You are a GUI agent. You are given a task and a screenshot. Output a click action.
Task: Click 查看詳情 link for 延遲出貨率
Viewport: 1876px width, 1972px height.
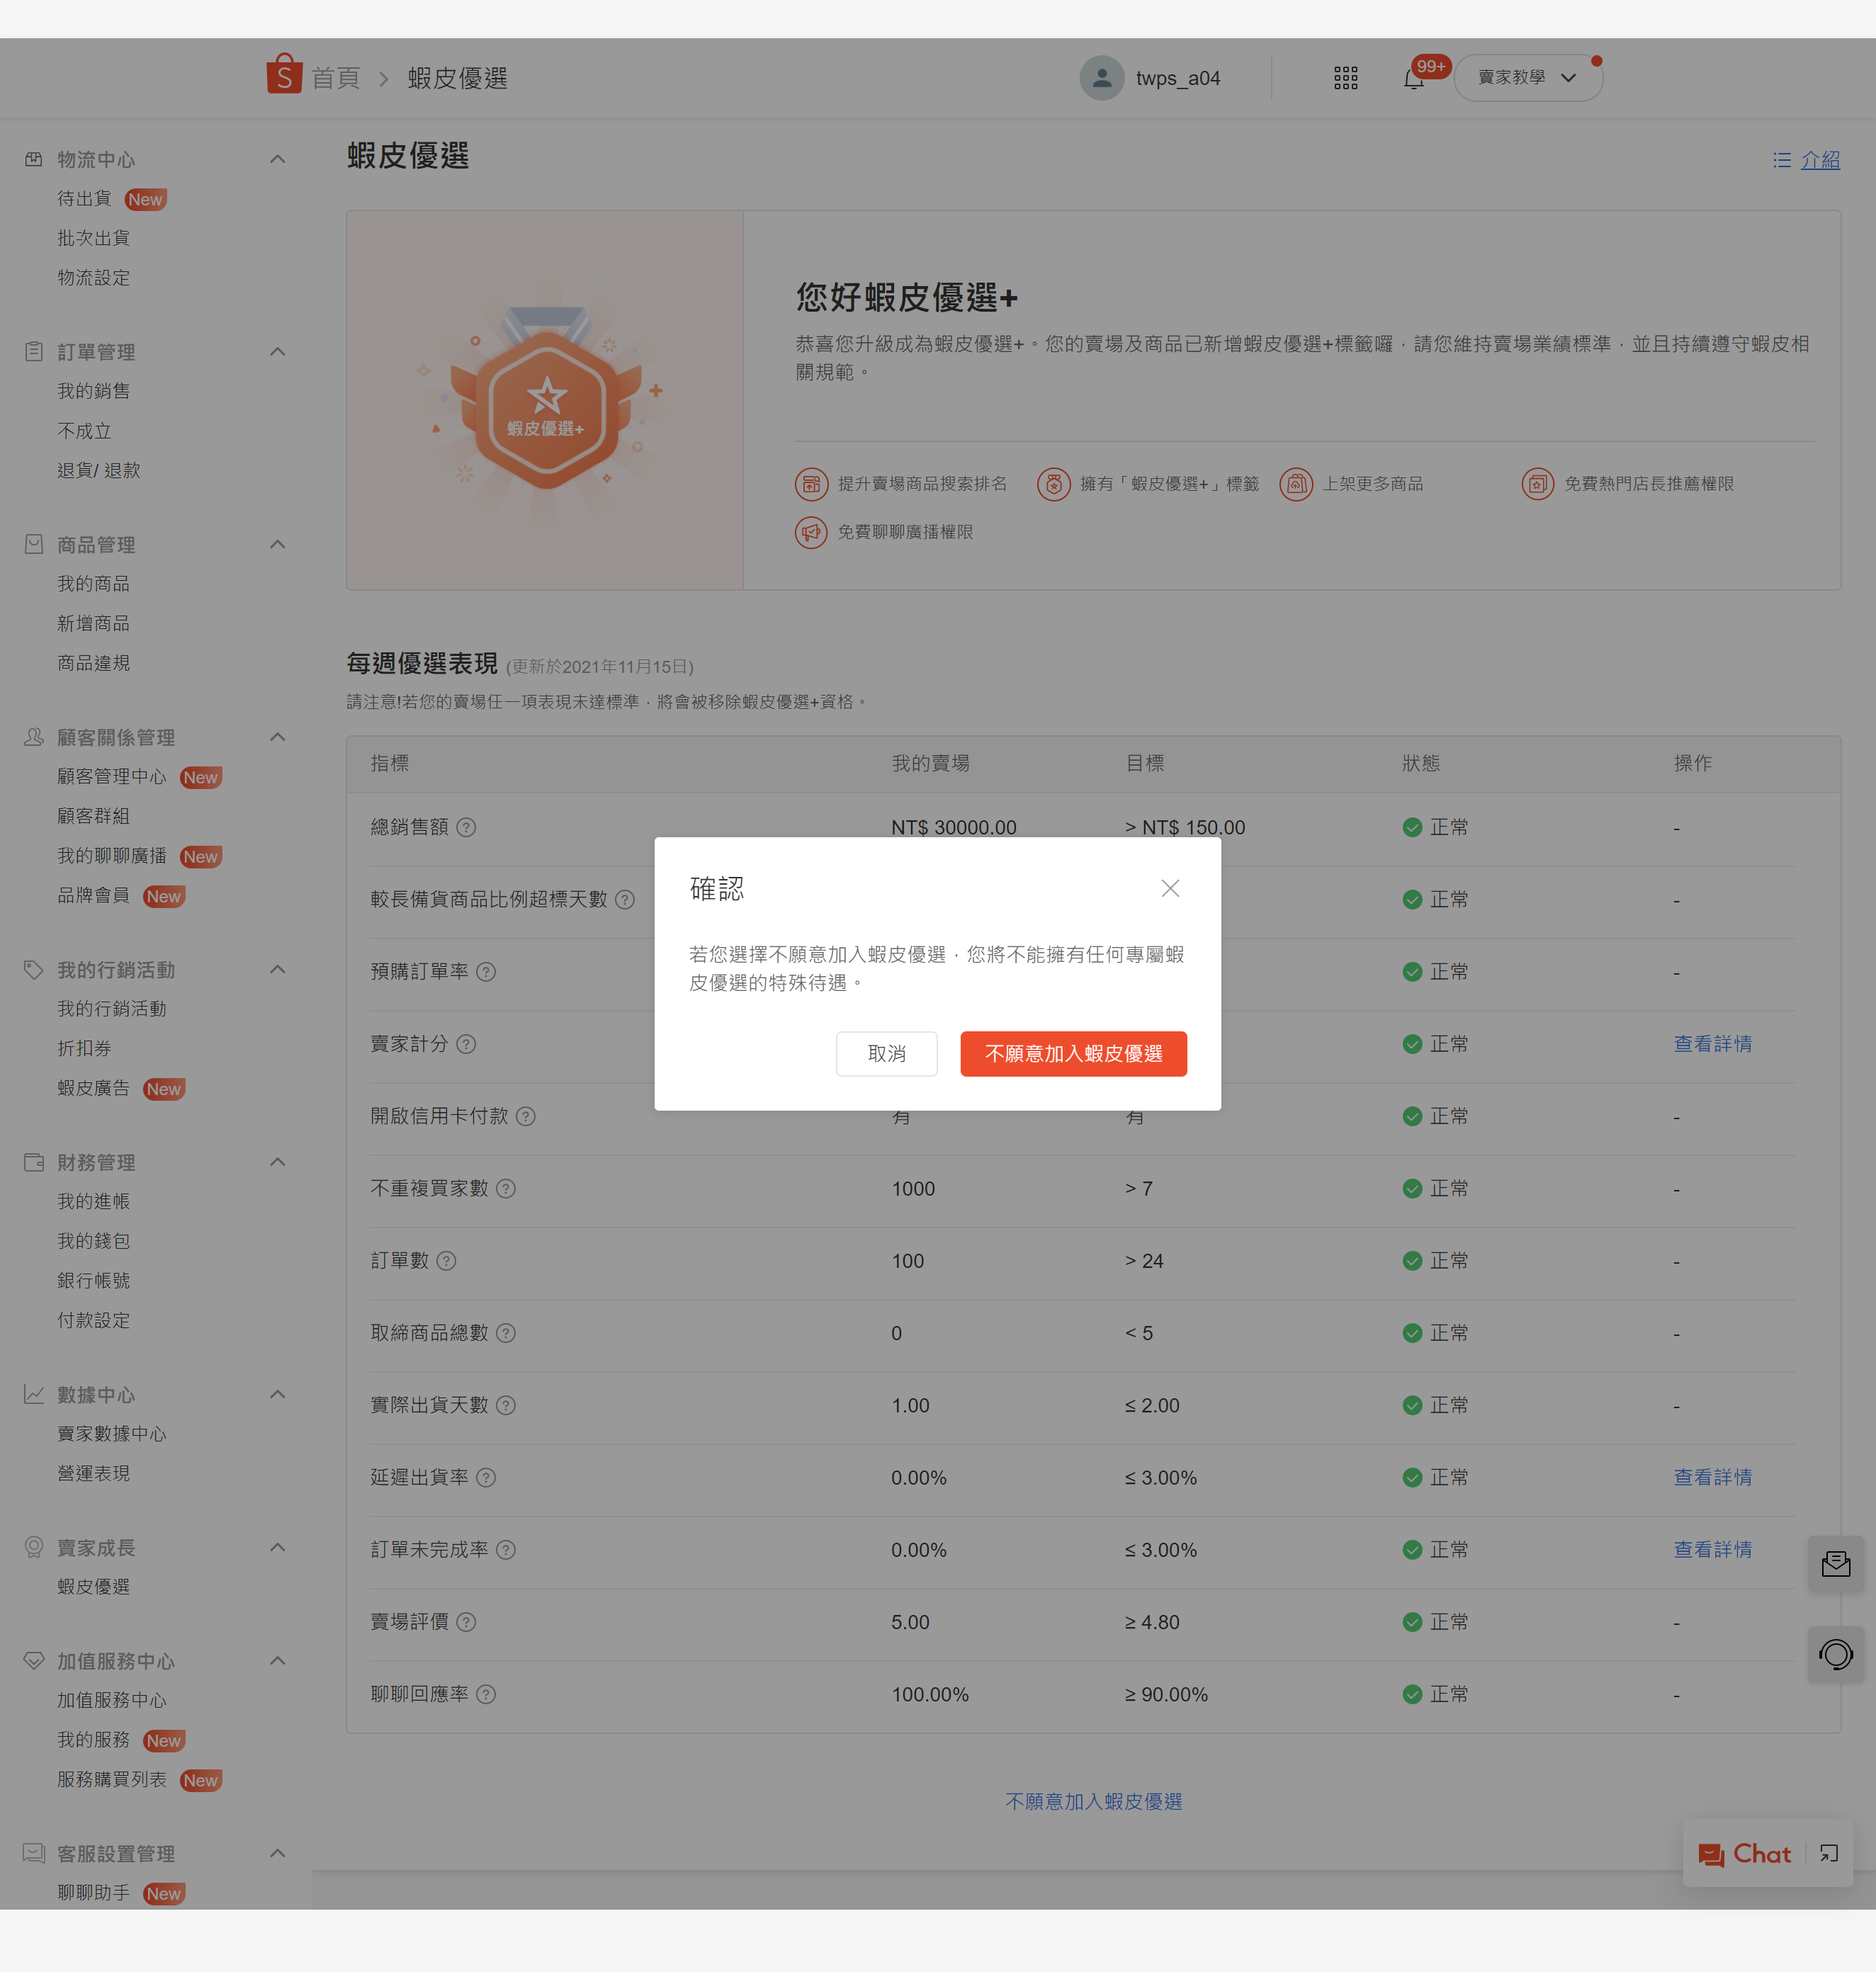coord(1712,1477)
